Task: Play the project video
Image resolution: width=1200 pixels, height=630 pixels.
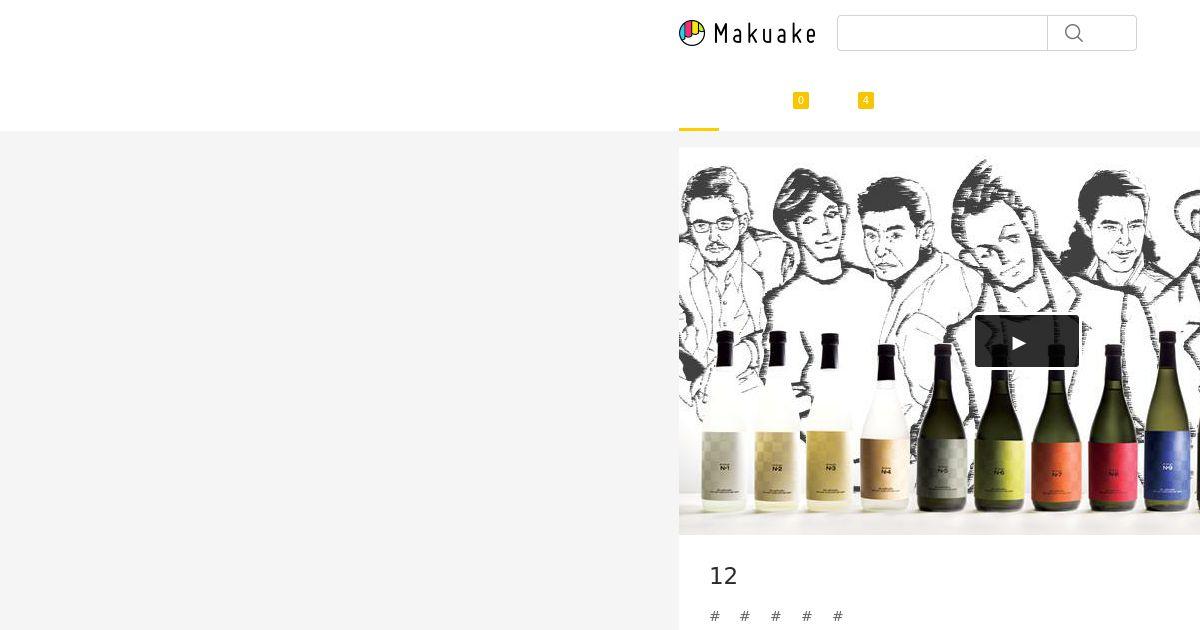Action: (1027, 342)
